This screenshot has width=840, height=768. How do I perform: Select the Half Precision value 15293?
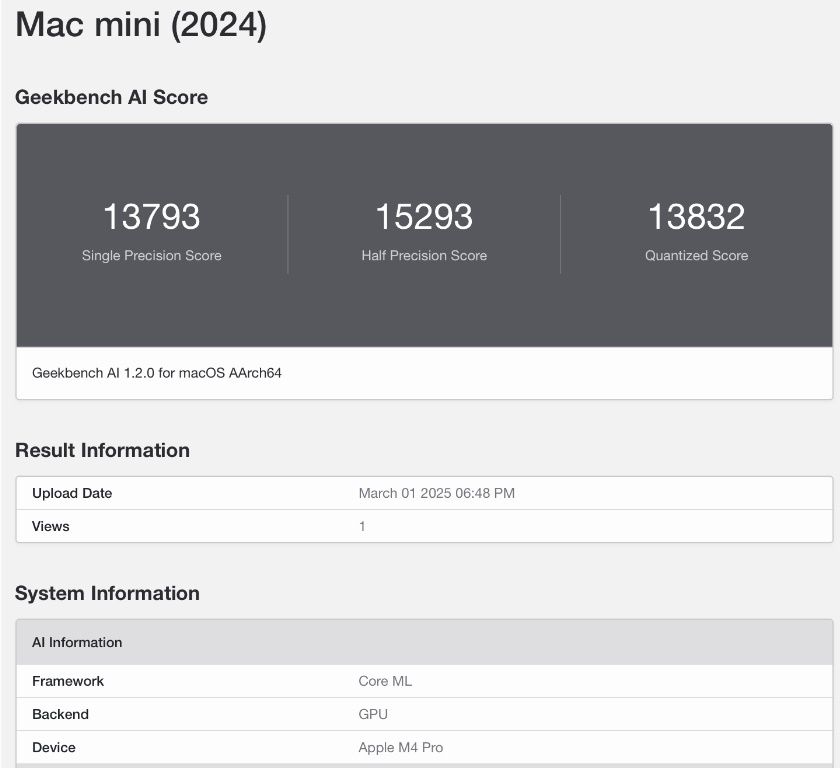pos(424,216)
